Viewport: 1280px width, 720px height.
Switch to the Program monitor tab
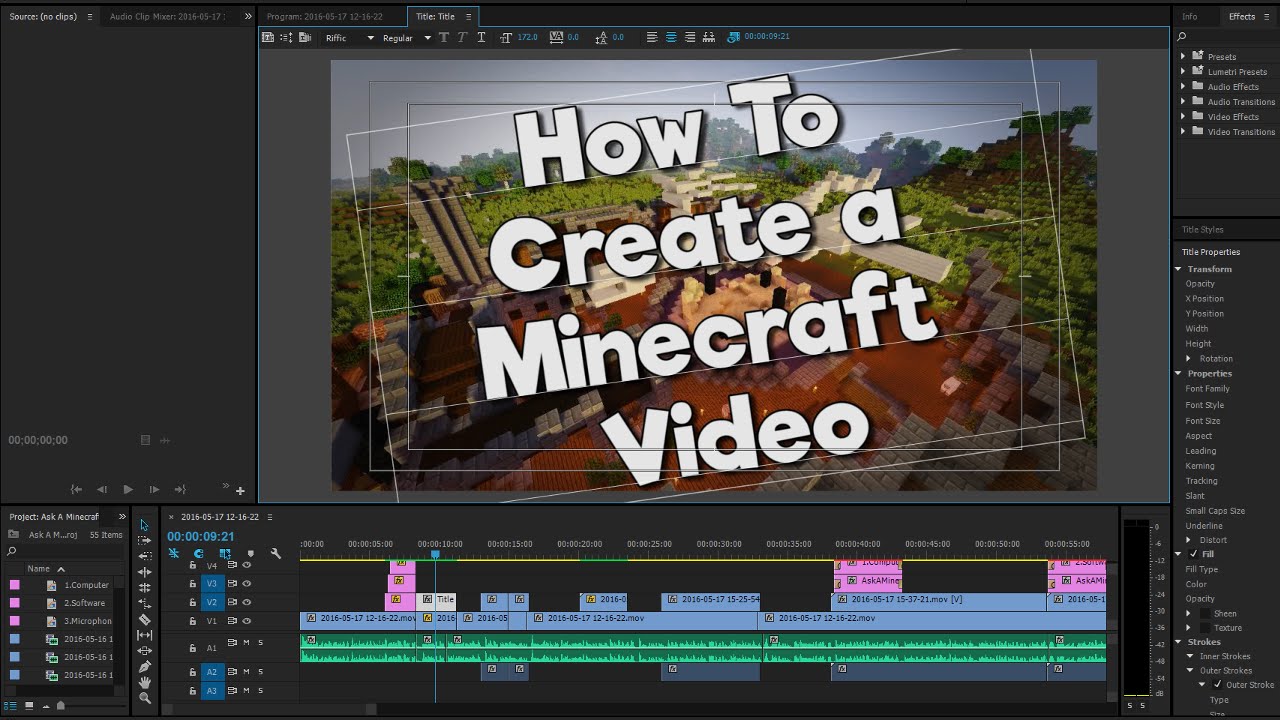[x=324, y=16]
